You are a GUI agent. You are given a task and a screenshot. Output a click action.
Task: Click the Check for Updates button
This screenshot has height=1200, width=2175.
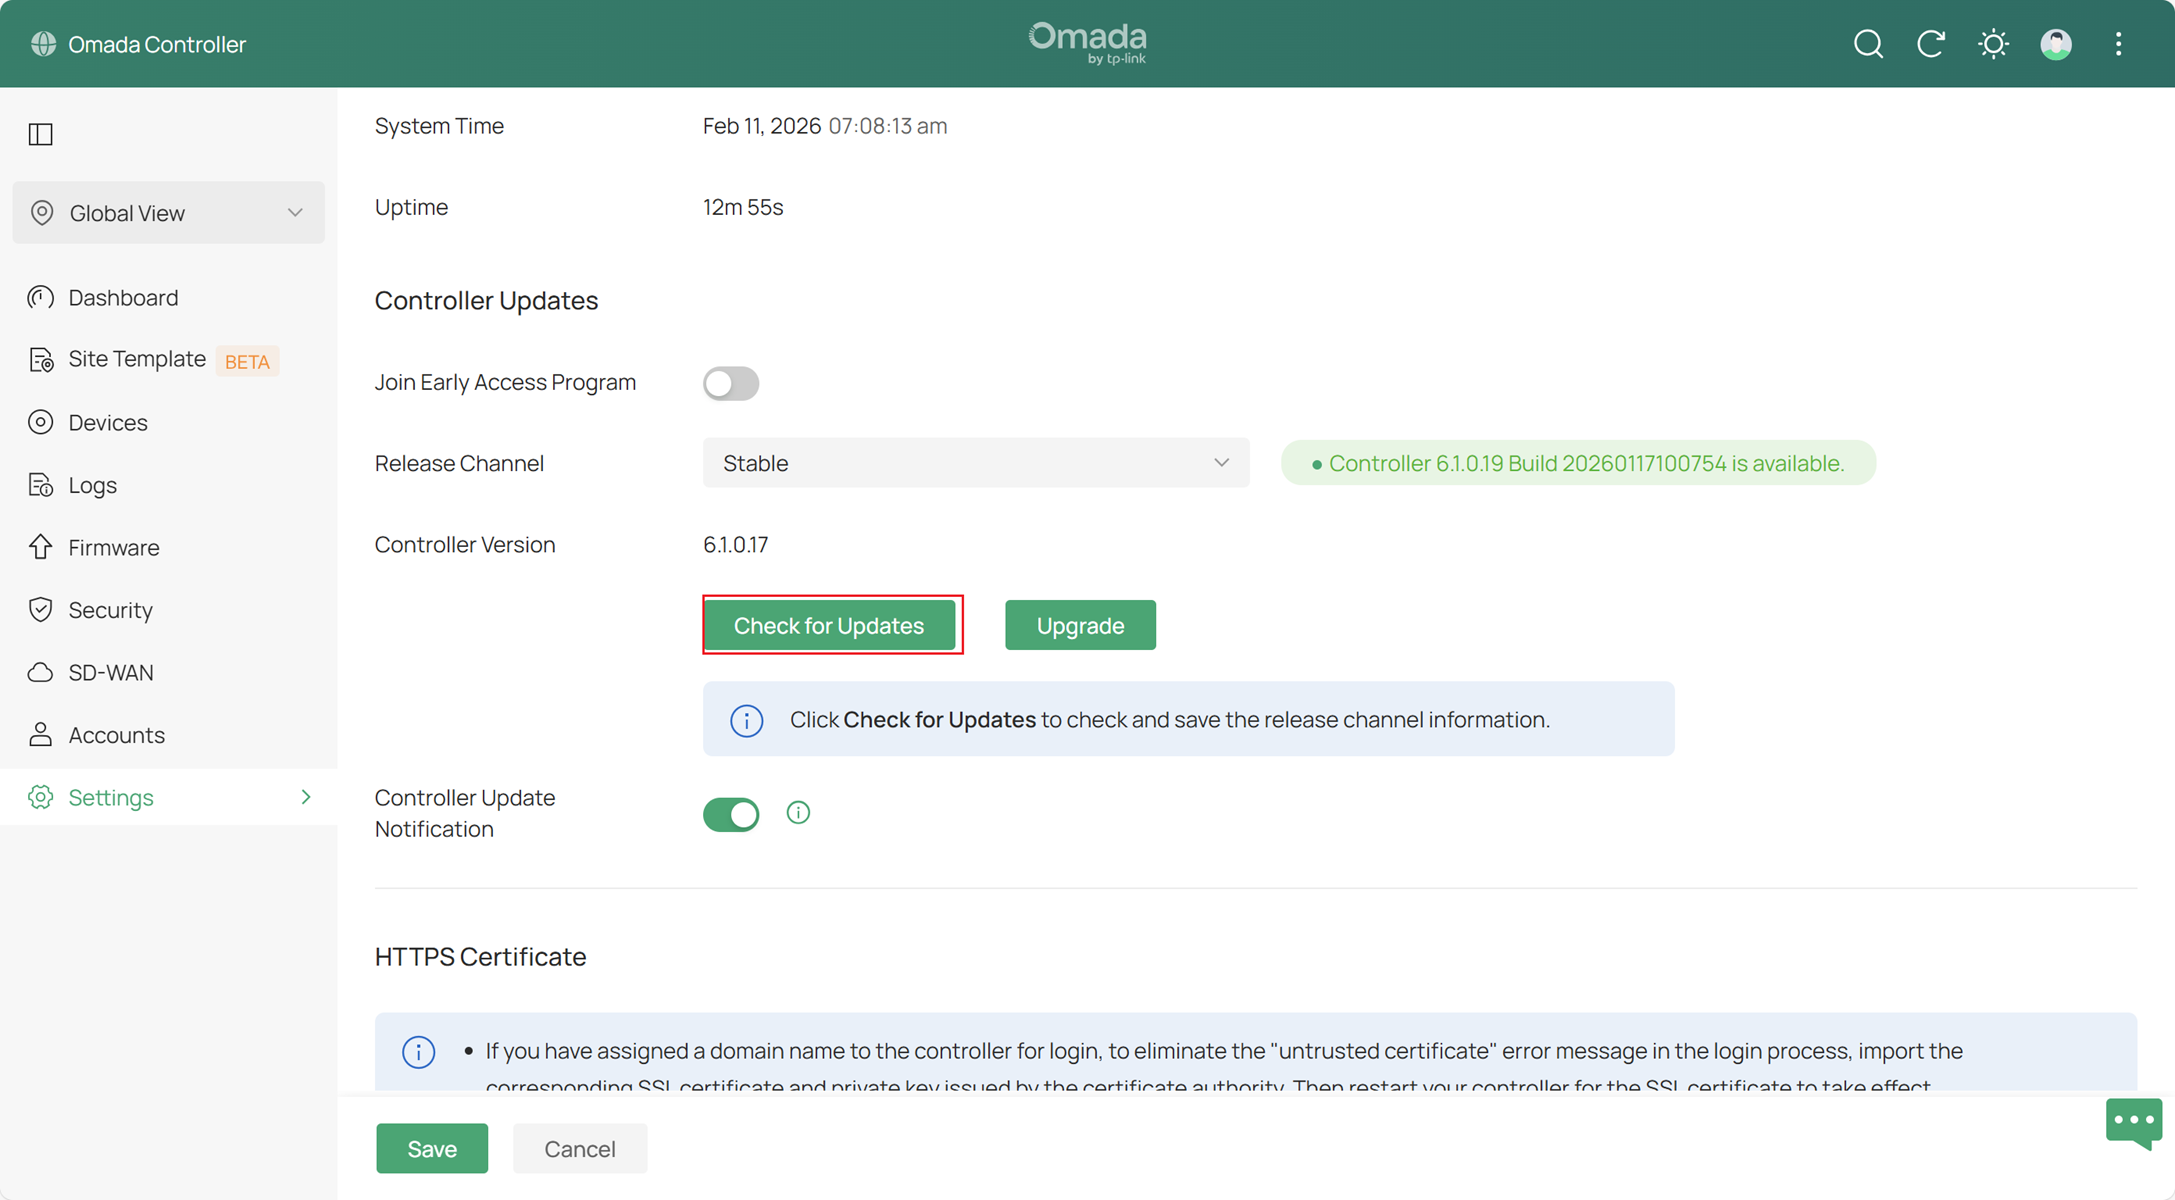coord(829,625)
